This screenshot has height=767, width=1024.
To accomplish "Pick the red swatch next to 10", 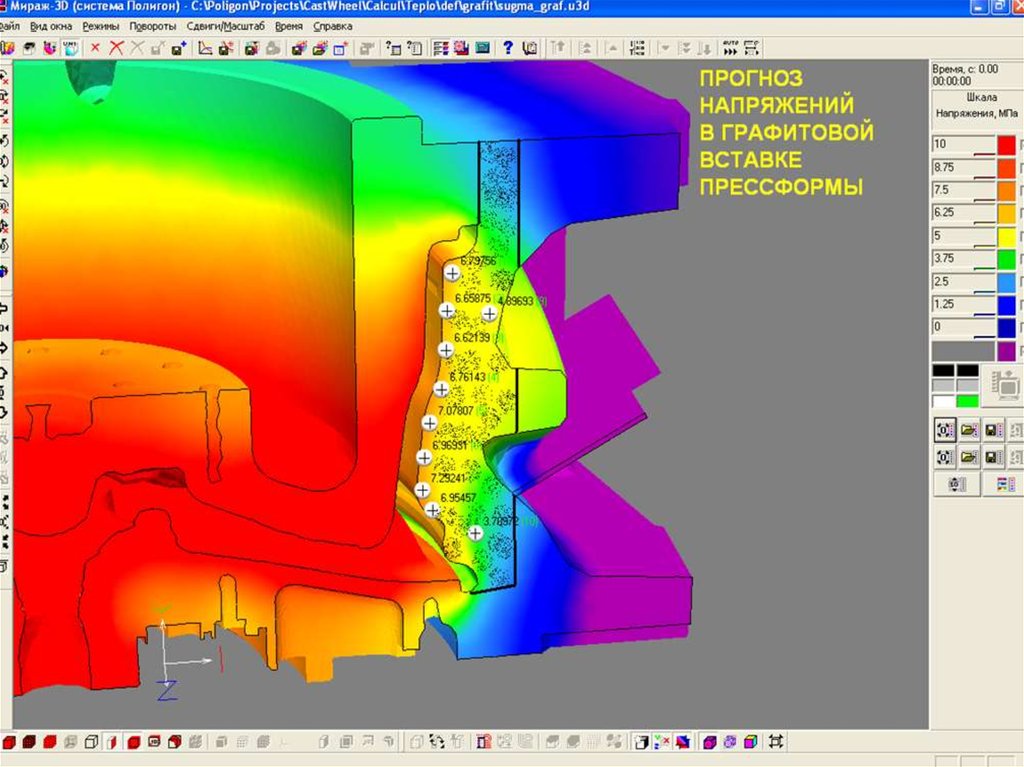I will (x=1005, y=144).
